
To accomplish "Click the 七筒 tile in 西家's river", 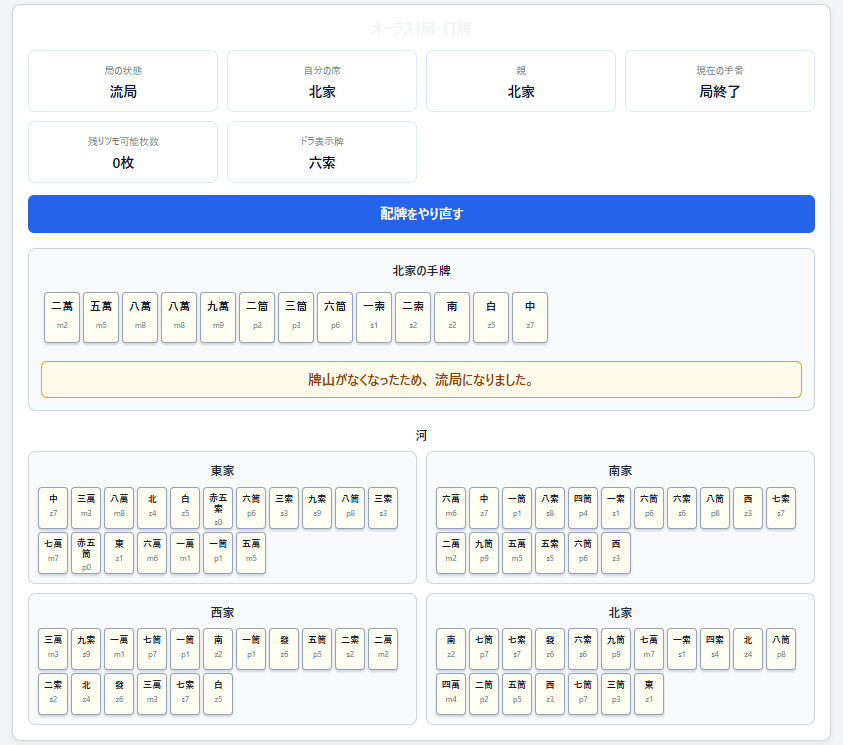I will [x=152, y=649].
